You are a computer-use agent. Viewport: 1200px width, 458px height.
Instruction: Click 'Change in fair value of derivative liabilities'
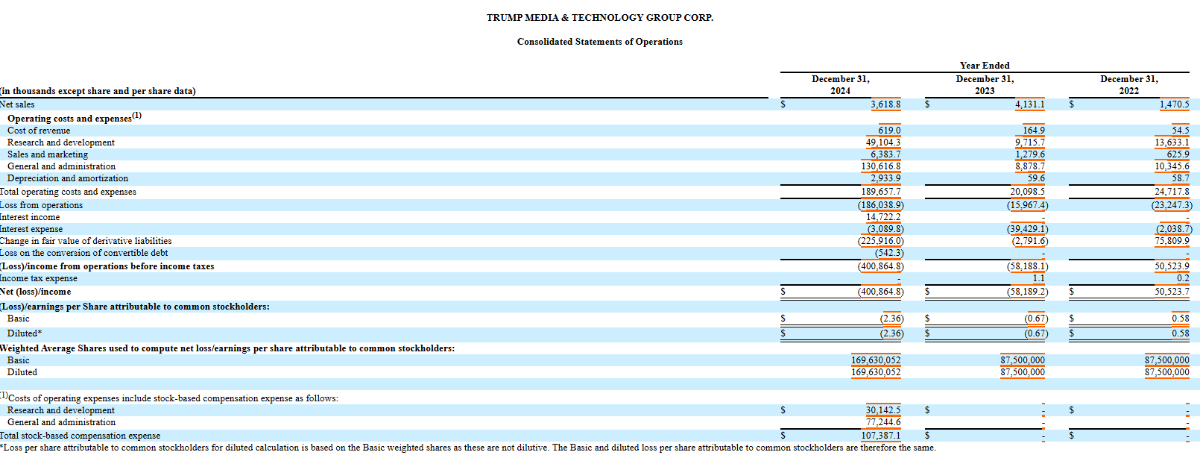tap(86, 240)
